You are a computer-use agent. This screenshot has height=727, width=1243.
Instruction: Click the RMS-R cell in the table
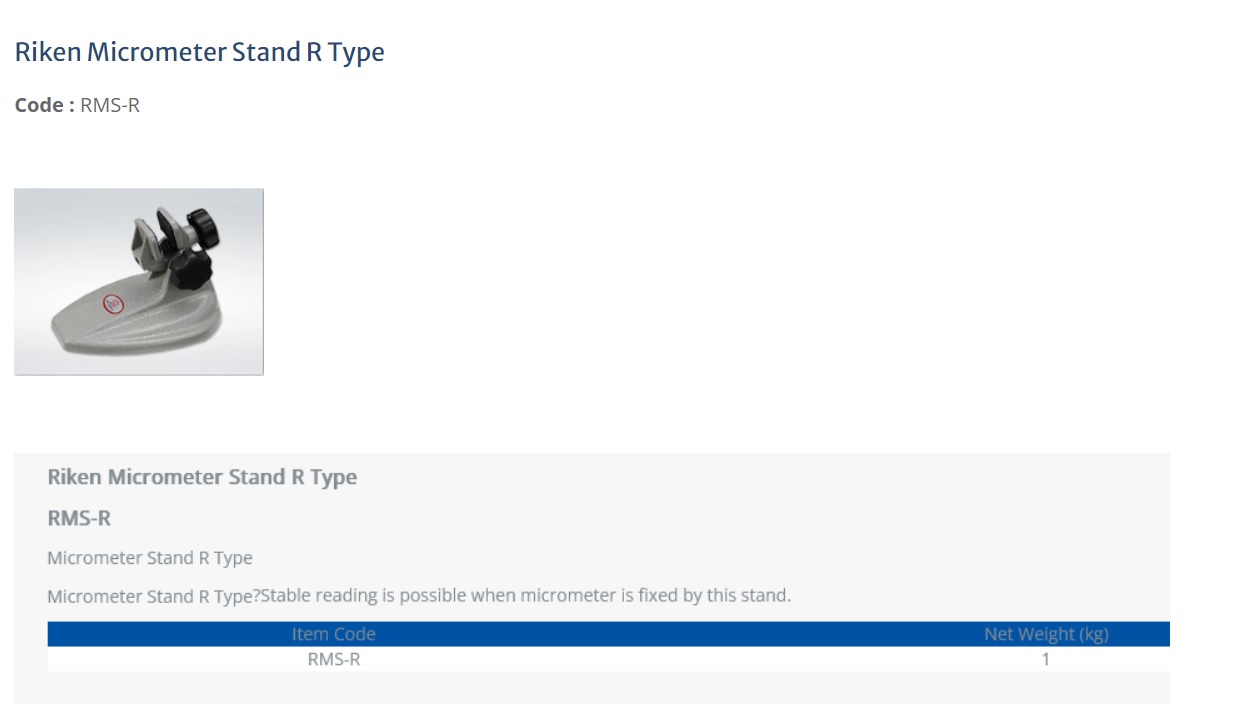(x=334, y=660)
